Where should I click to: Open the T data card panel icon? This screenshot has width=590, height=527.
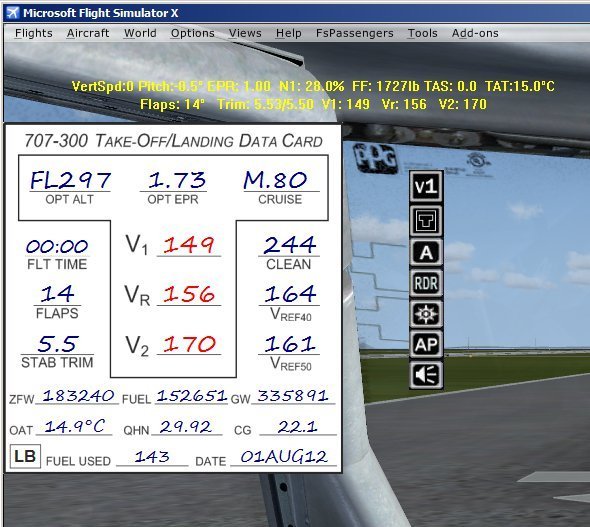tap(426, 220)
